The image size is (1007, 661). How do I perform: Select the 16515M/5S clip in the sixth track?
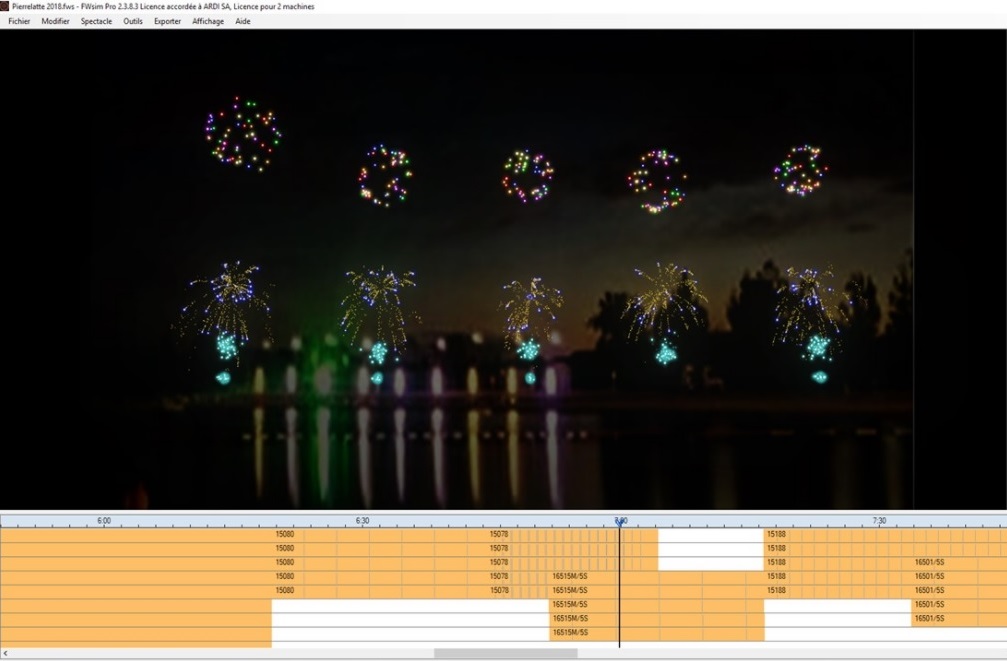pyautogui.click(x=570, y=604)
